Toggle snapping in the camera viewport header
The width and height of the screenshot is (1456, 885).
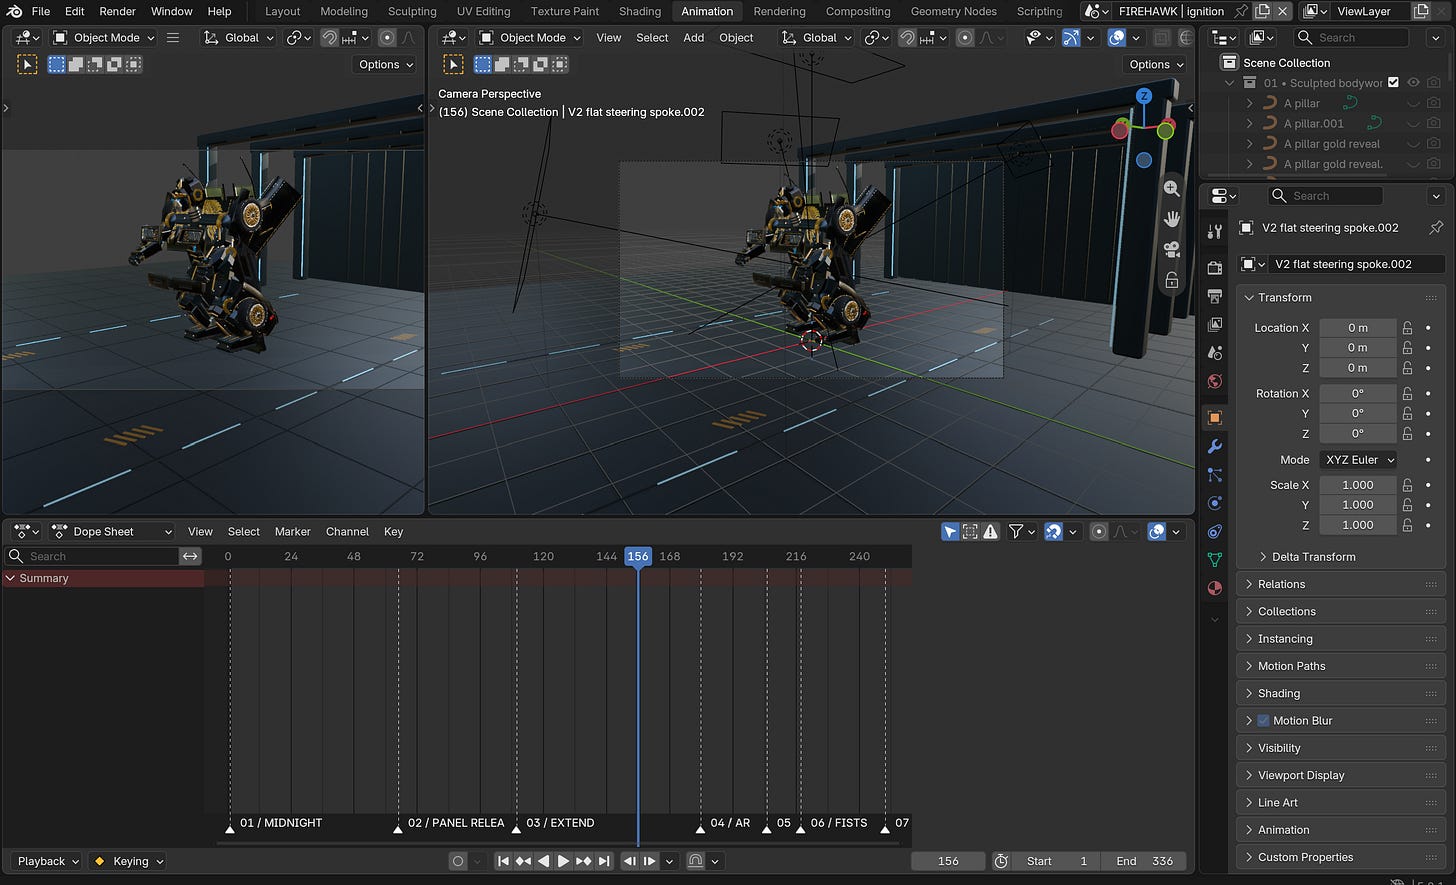[906, 38]
